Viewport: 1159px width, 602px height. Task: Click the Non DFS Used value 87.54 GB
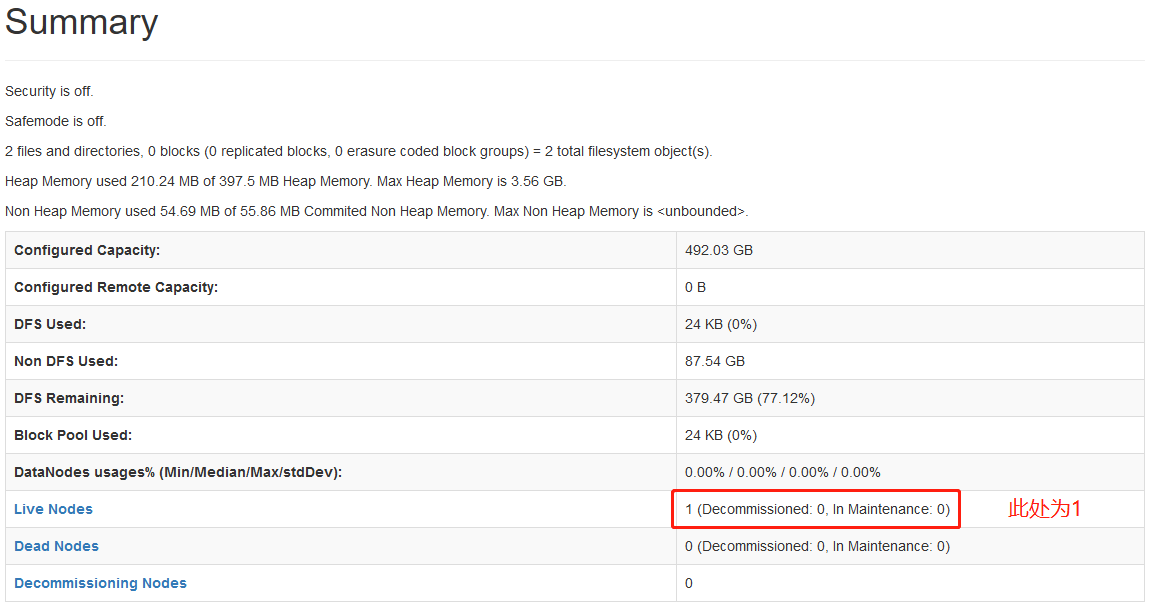(715, 361)
